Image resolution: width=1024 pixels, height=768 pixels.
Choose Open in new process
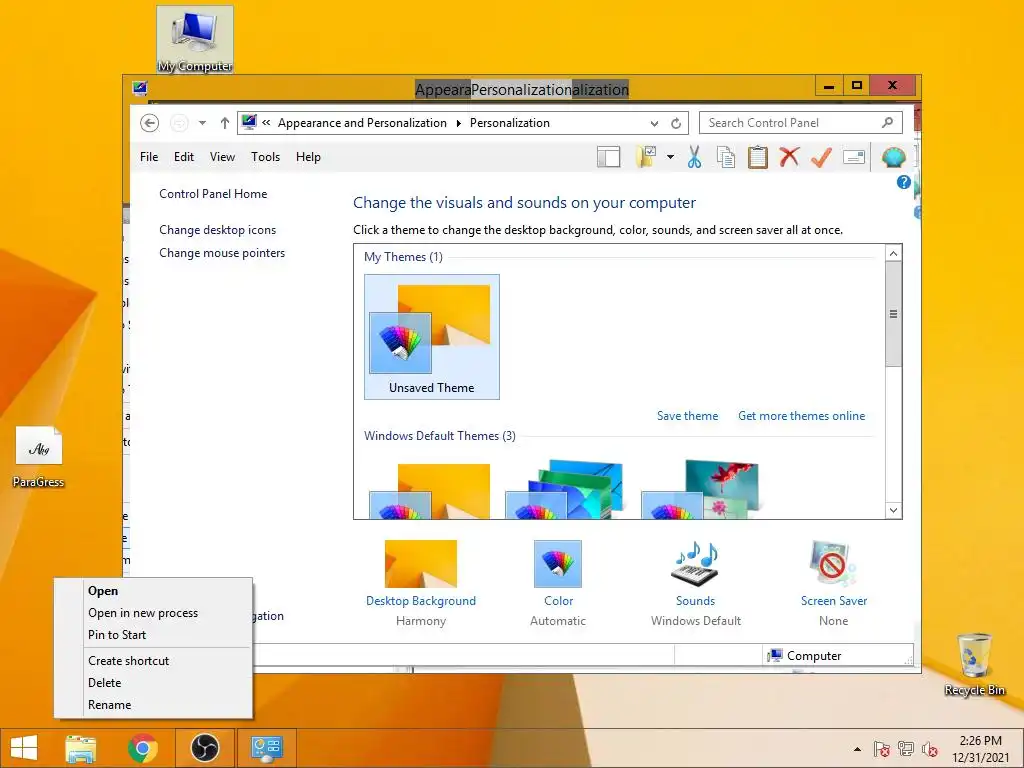[153, 613]
